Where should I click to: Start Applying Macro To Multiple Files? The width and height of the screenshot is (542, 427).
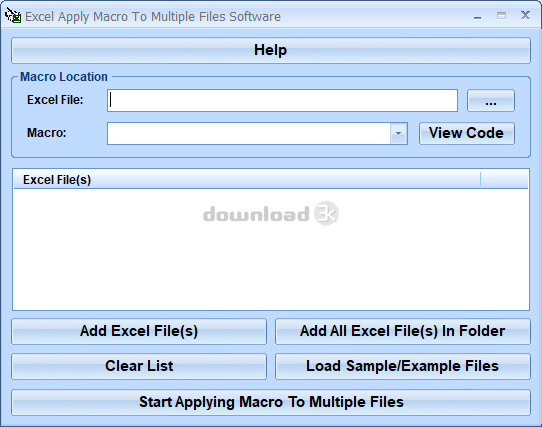271,402
